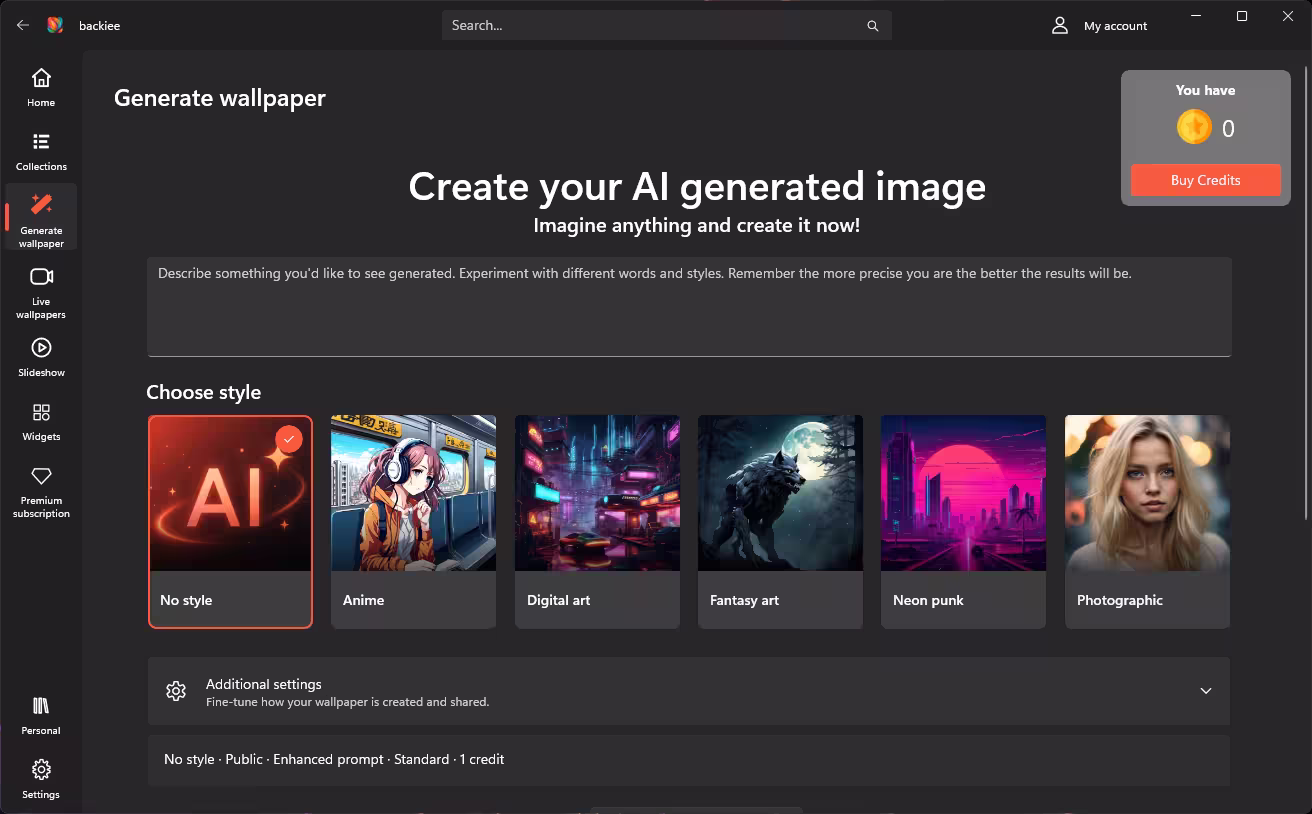Choose the Fantasy art style

(x=780, y=522)
